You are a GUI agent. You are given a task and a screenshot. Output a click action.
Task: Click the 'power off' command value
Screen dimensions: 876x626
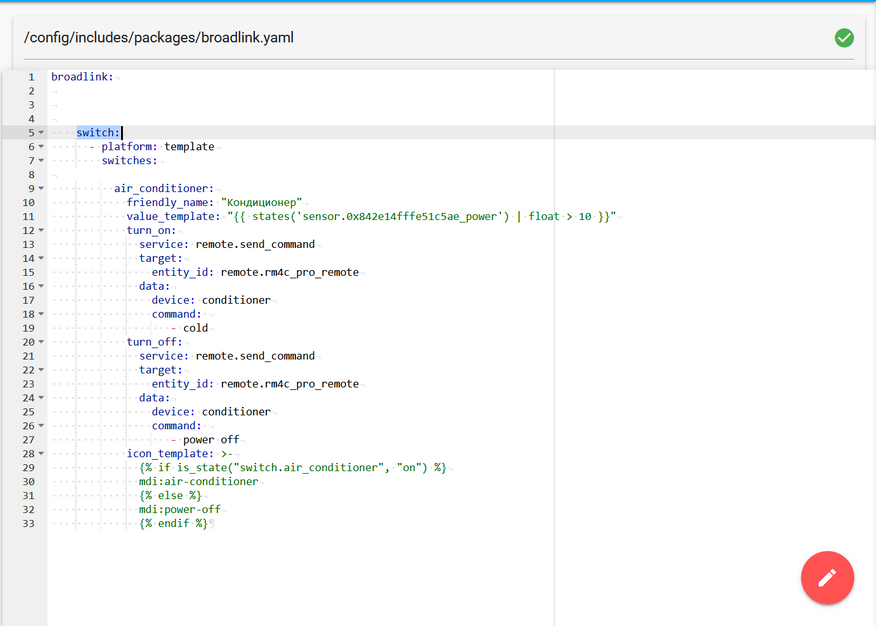click(211, 439)
